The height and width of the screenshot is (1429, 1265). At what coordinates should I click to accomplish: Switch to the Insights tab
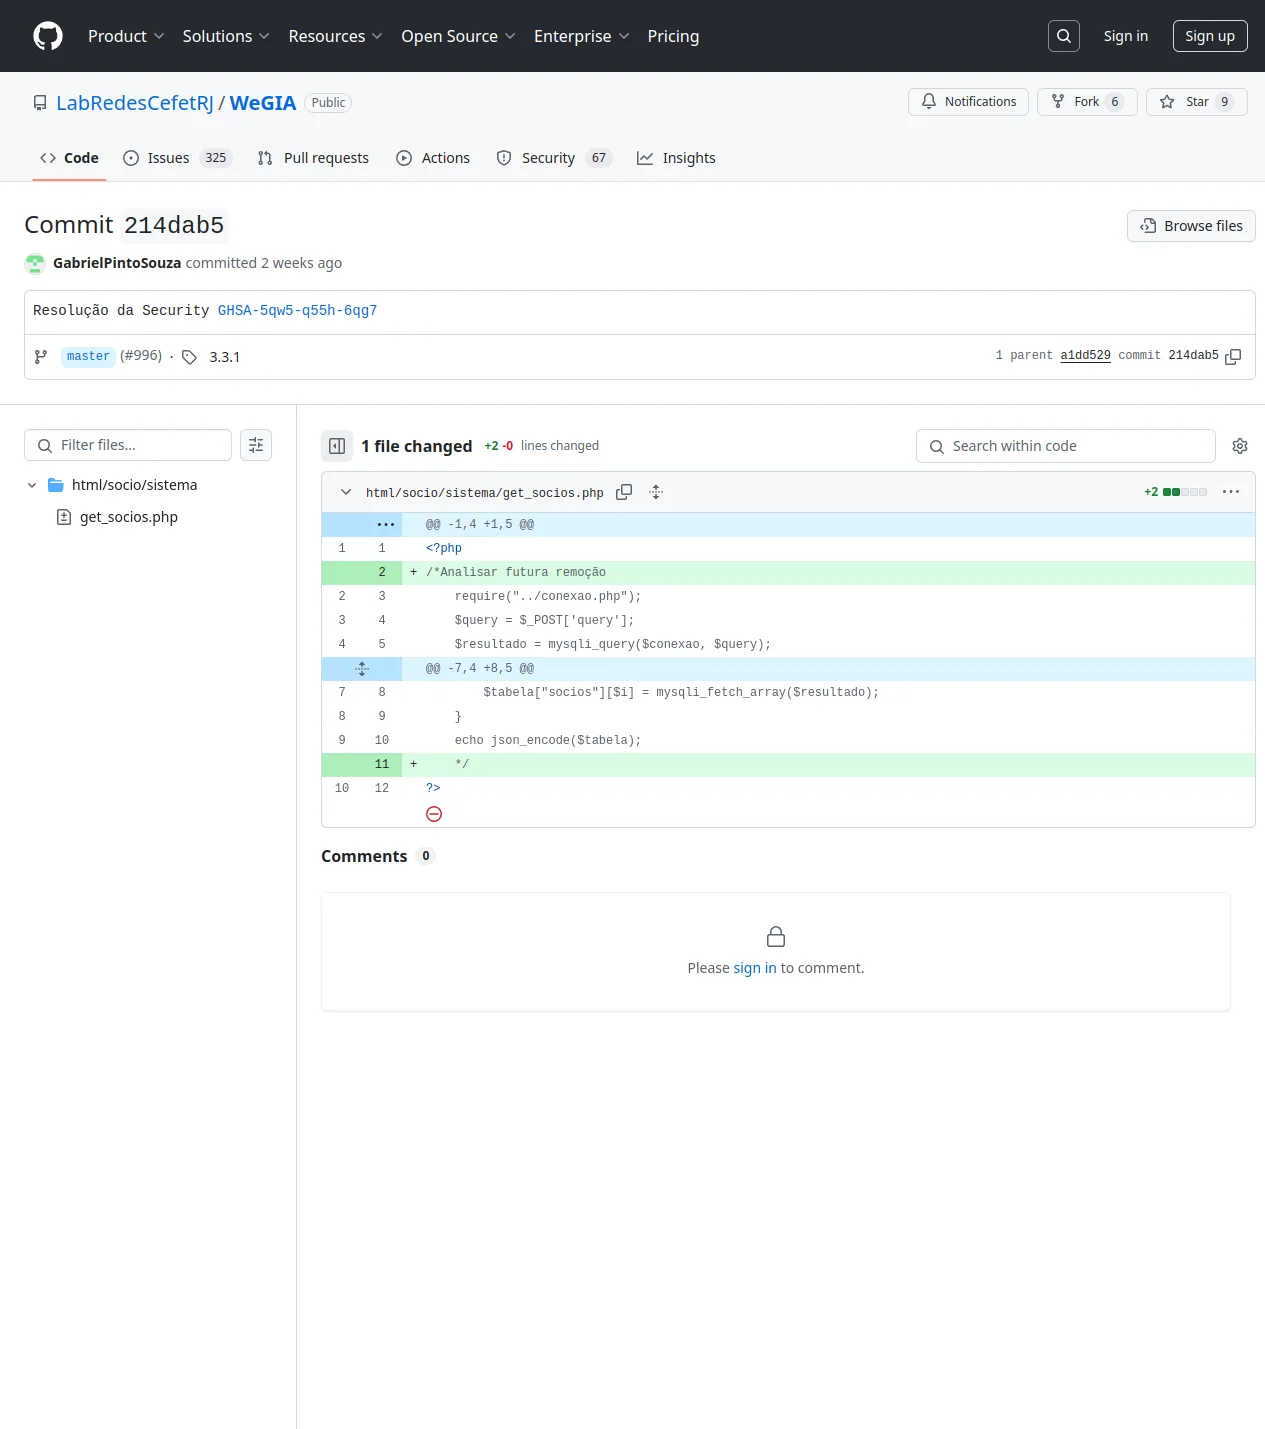pyautogui.click(x=676, y=158)
